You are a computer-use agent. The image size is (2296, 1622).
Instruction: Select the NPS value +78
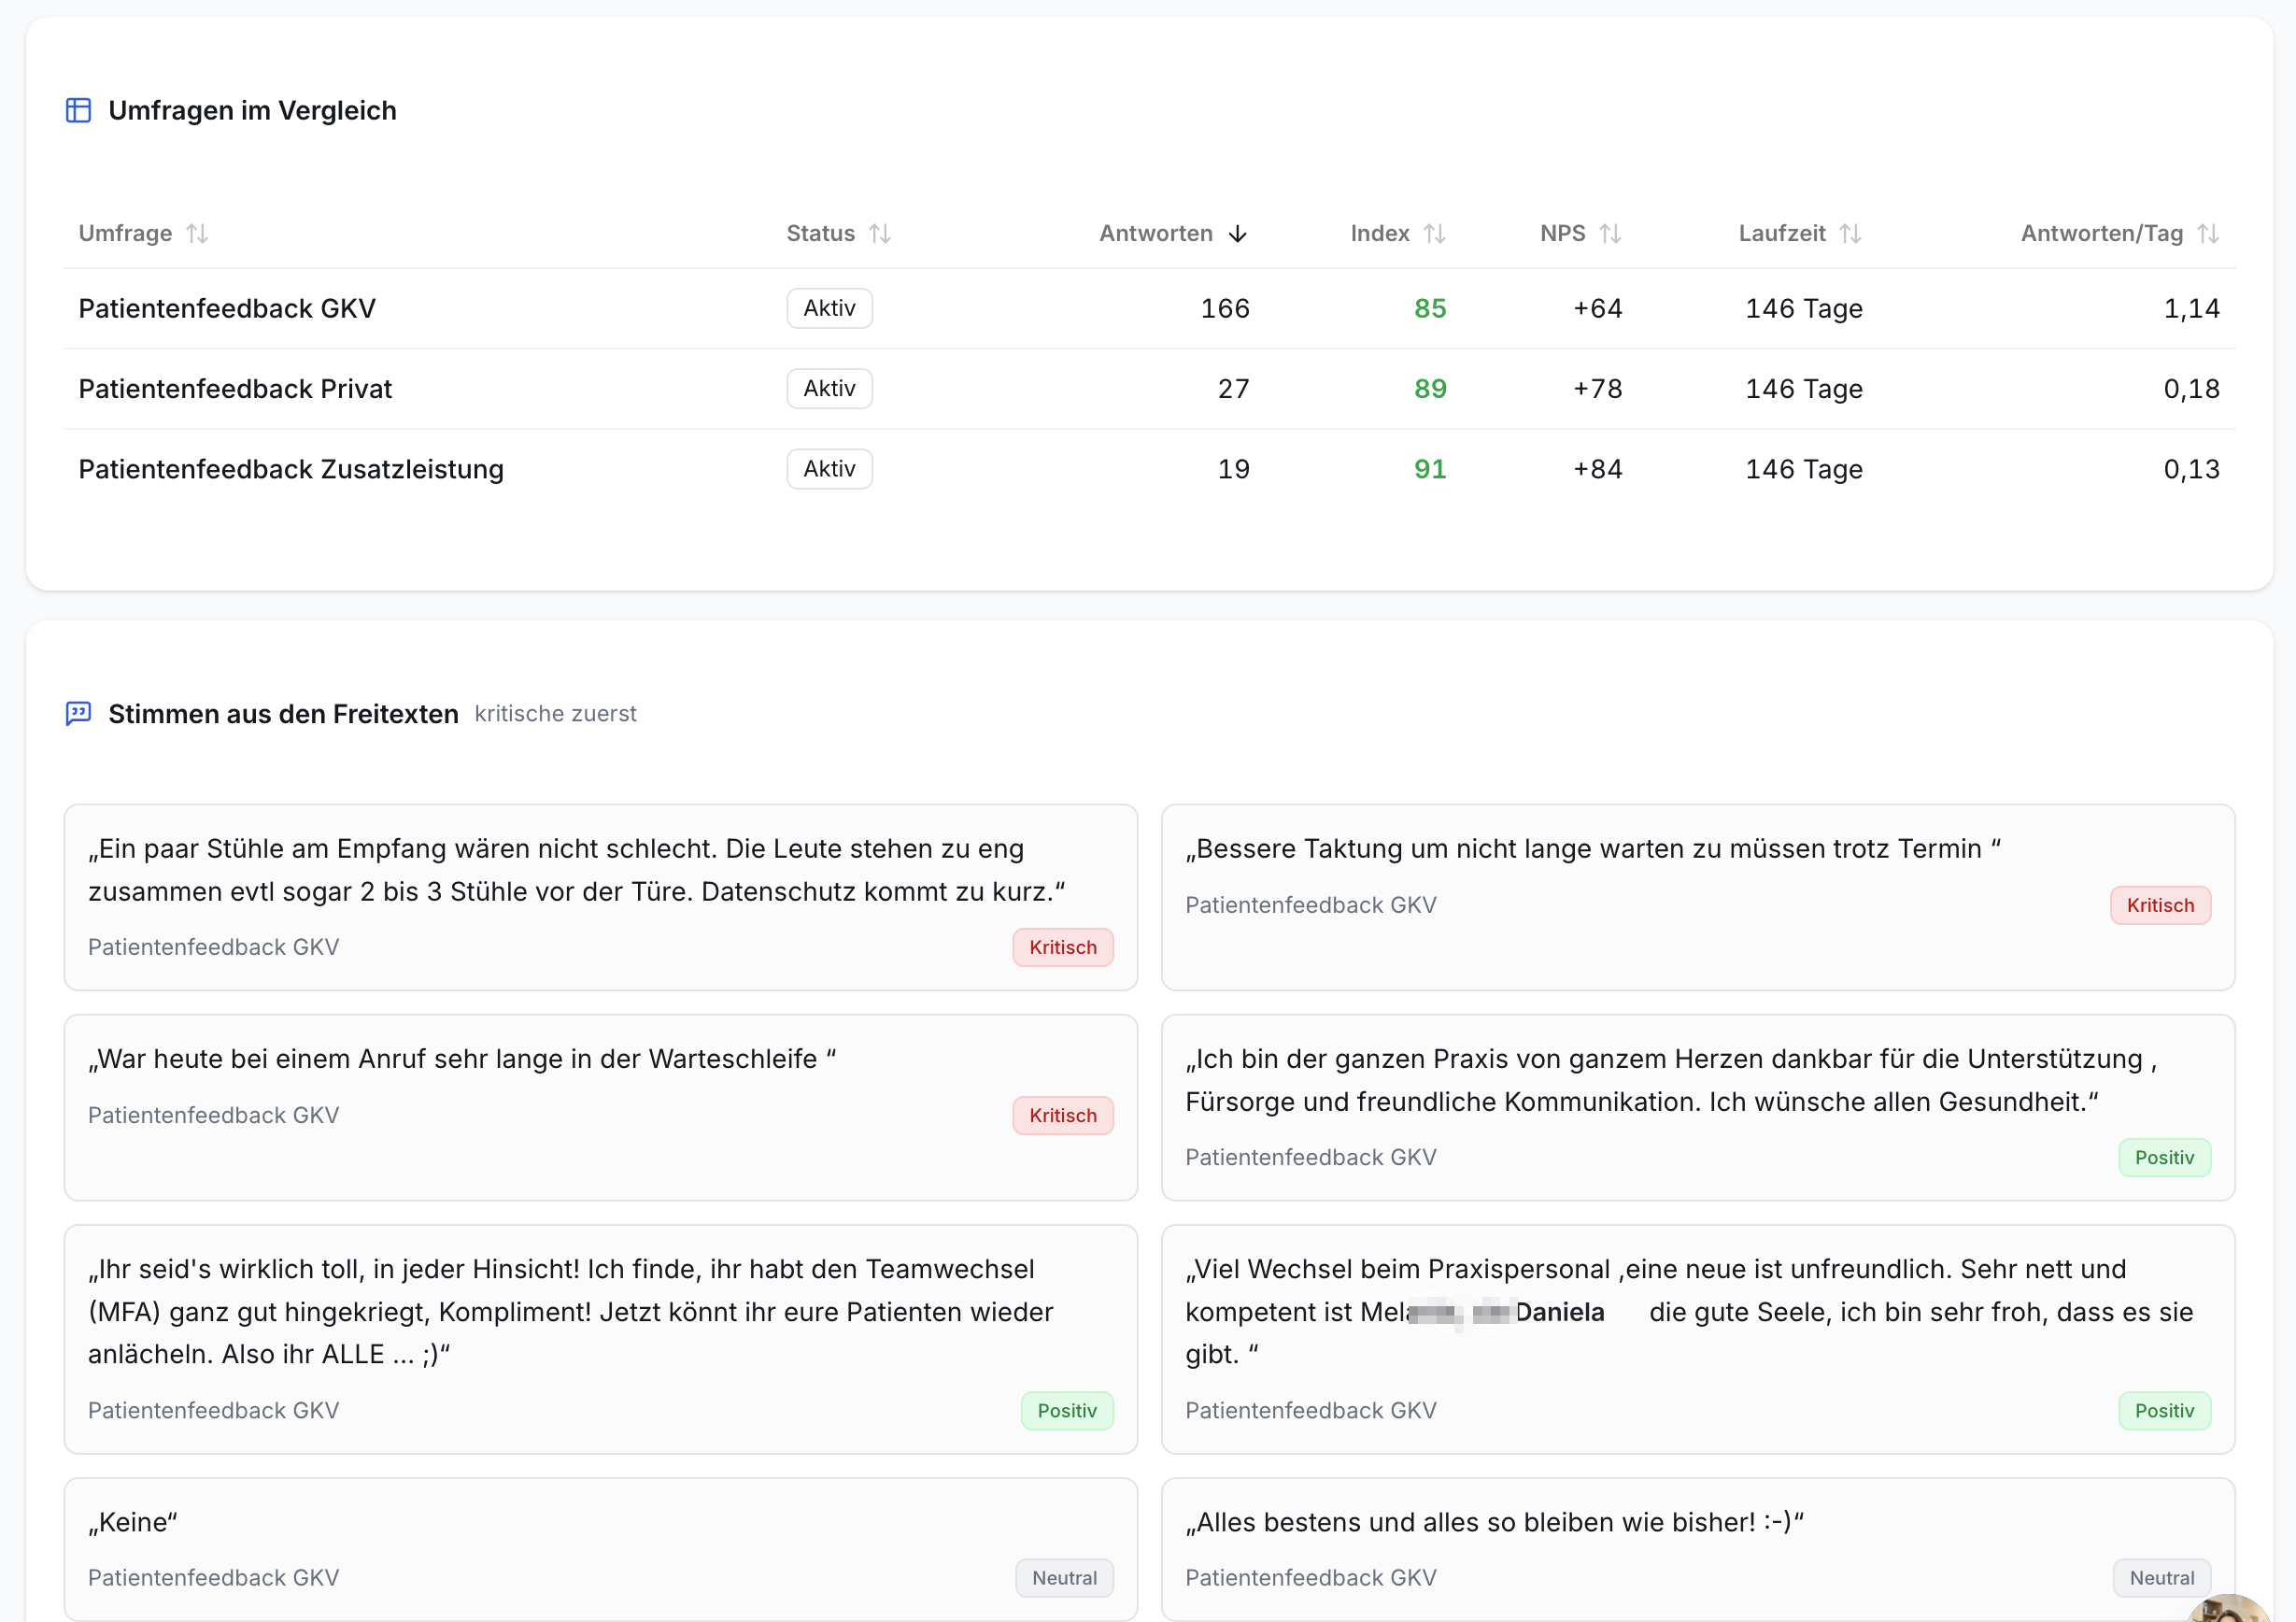1598,389
